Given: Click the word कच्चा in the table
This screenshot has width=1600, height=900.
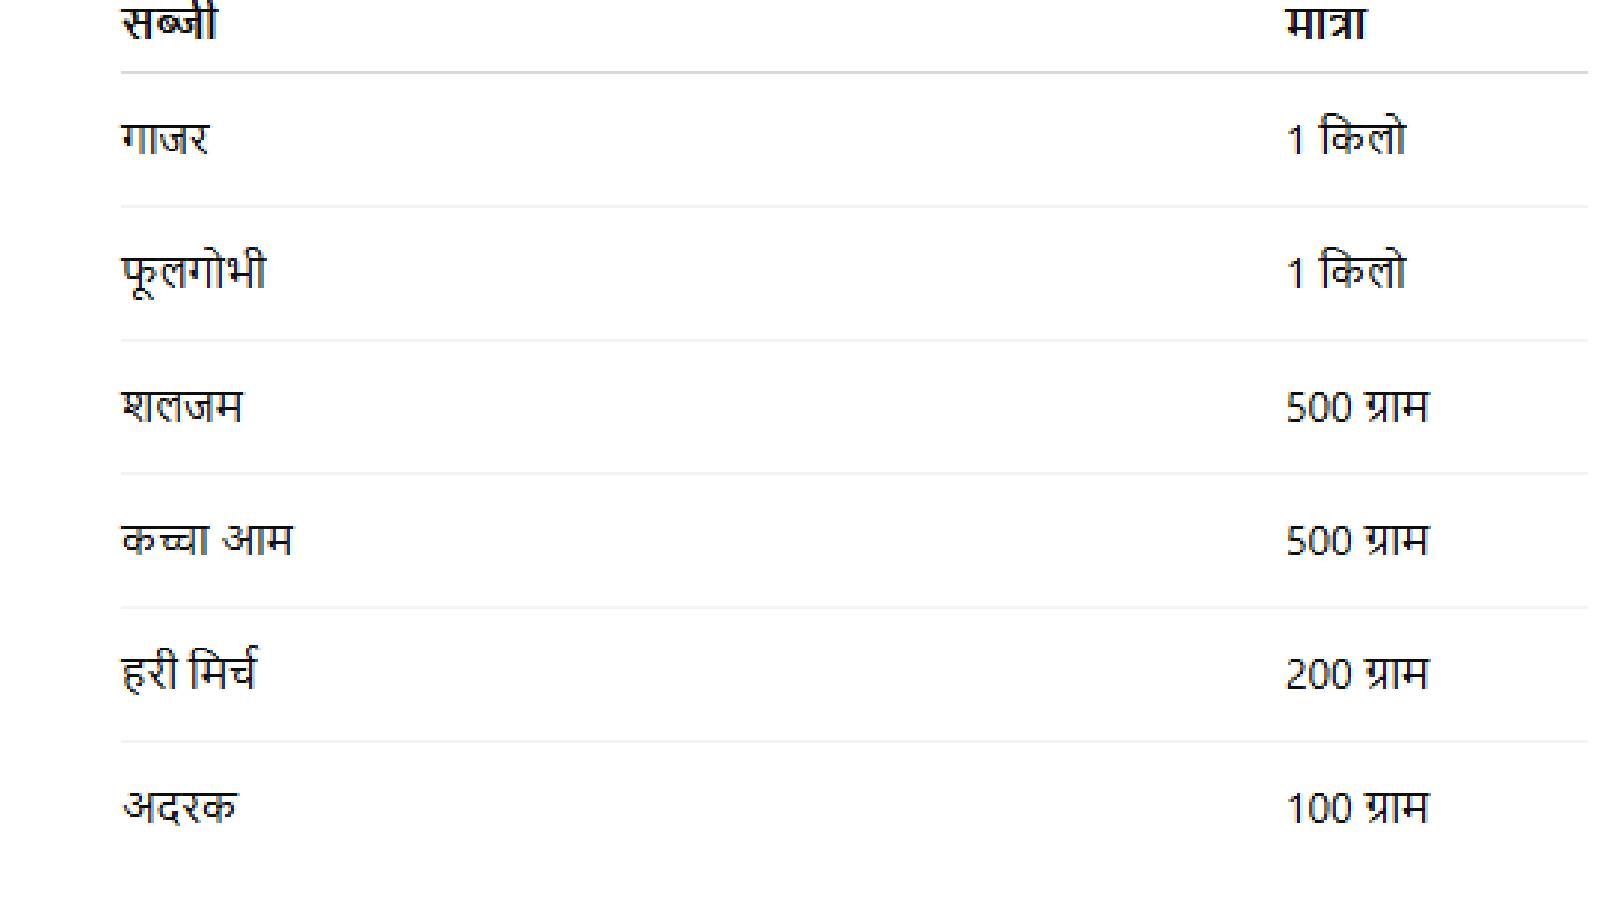Looking at the screenshot, I should click(165, 541).
